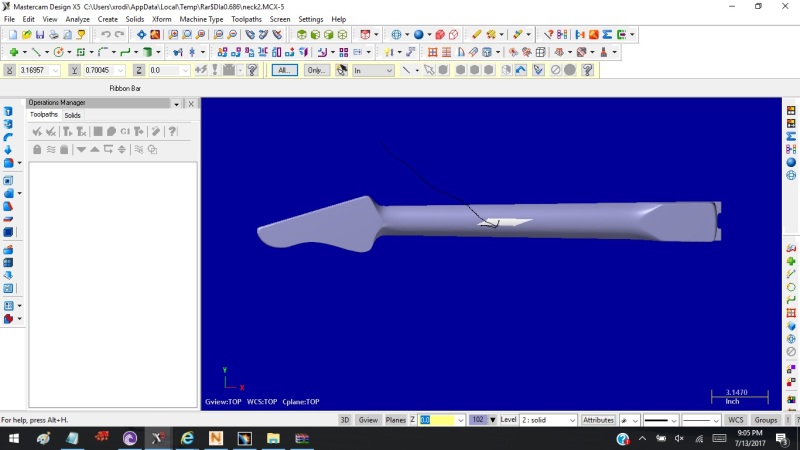Open Analyze entity properties question icon
This screenshot has width=800, height=450.
(548, 35)
